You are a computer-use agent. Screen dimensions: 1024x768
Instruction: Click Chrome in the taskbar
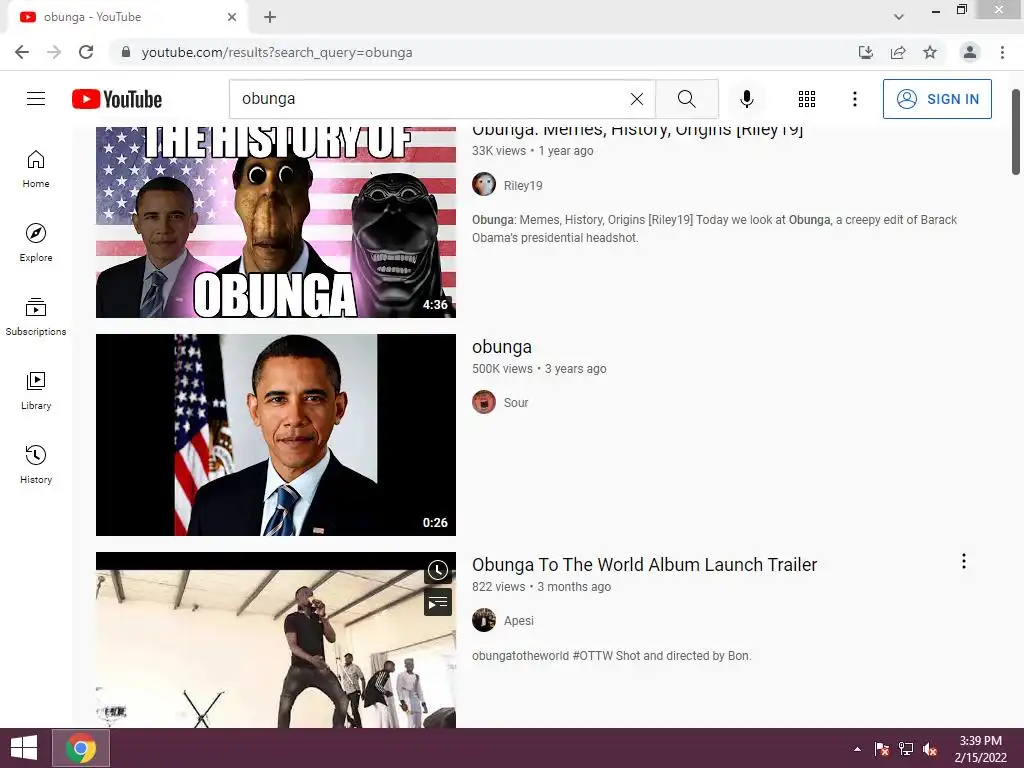[81, 748]
